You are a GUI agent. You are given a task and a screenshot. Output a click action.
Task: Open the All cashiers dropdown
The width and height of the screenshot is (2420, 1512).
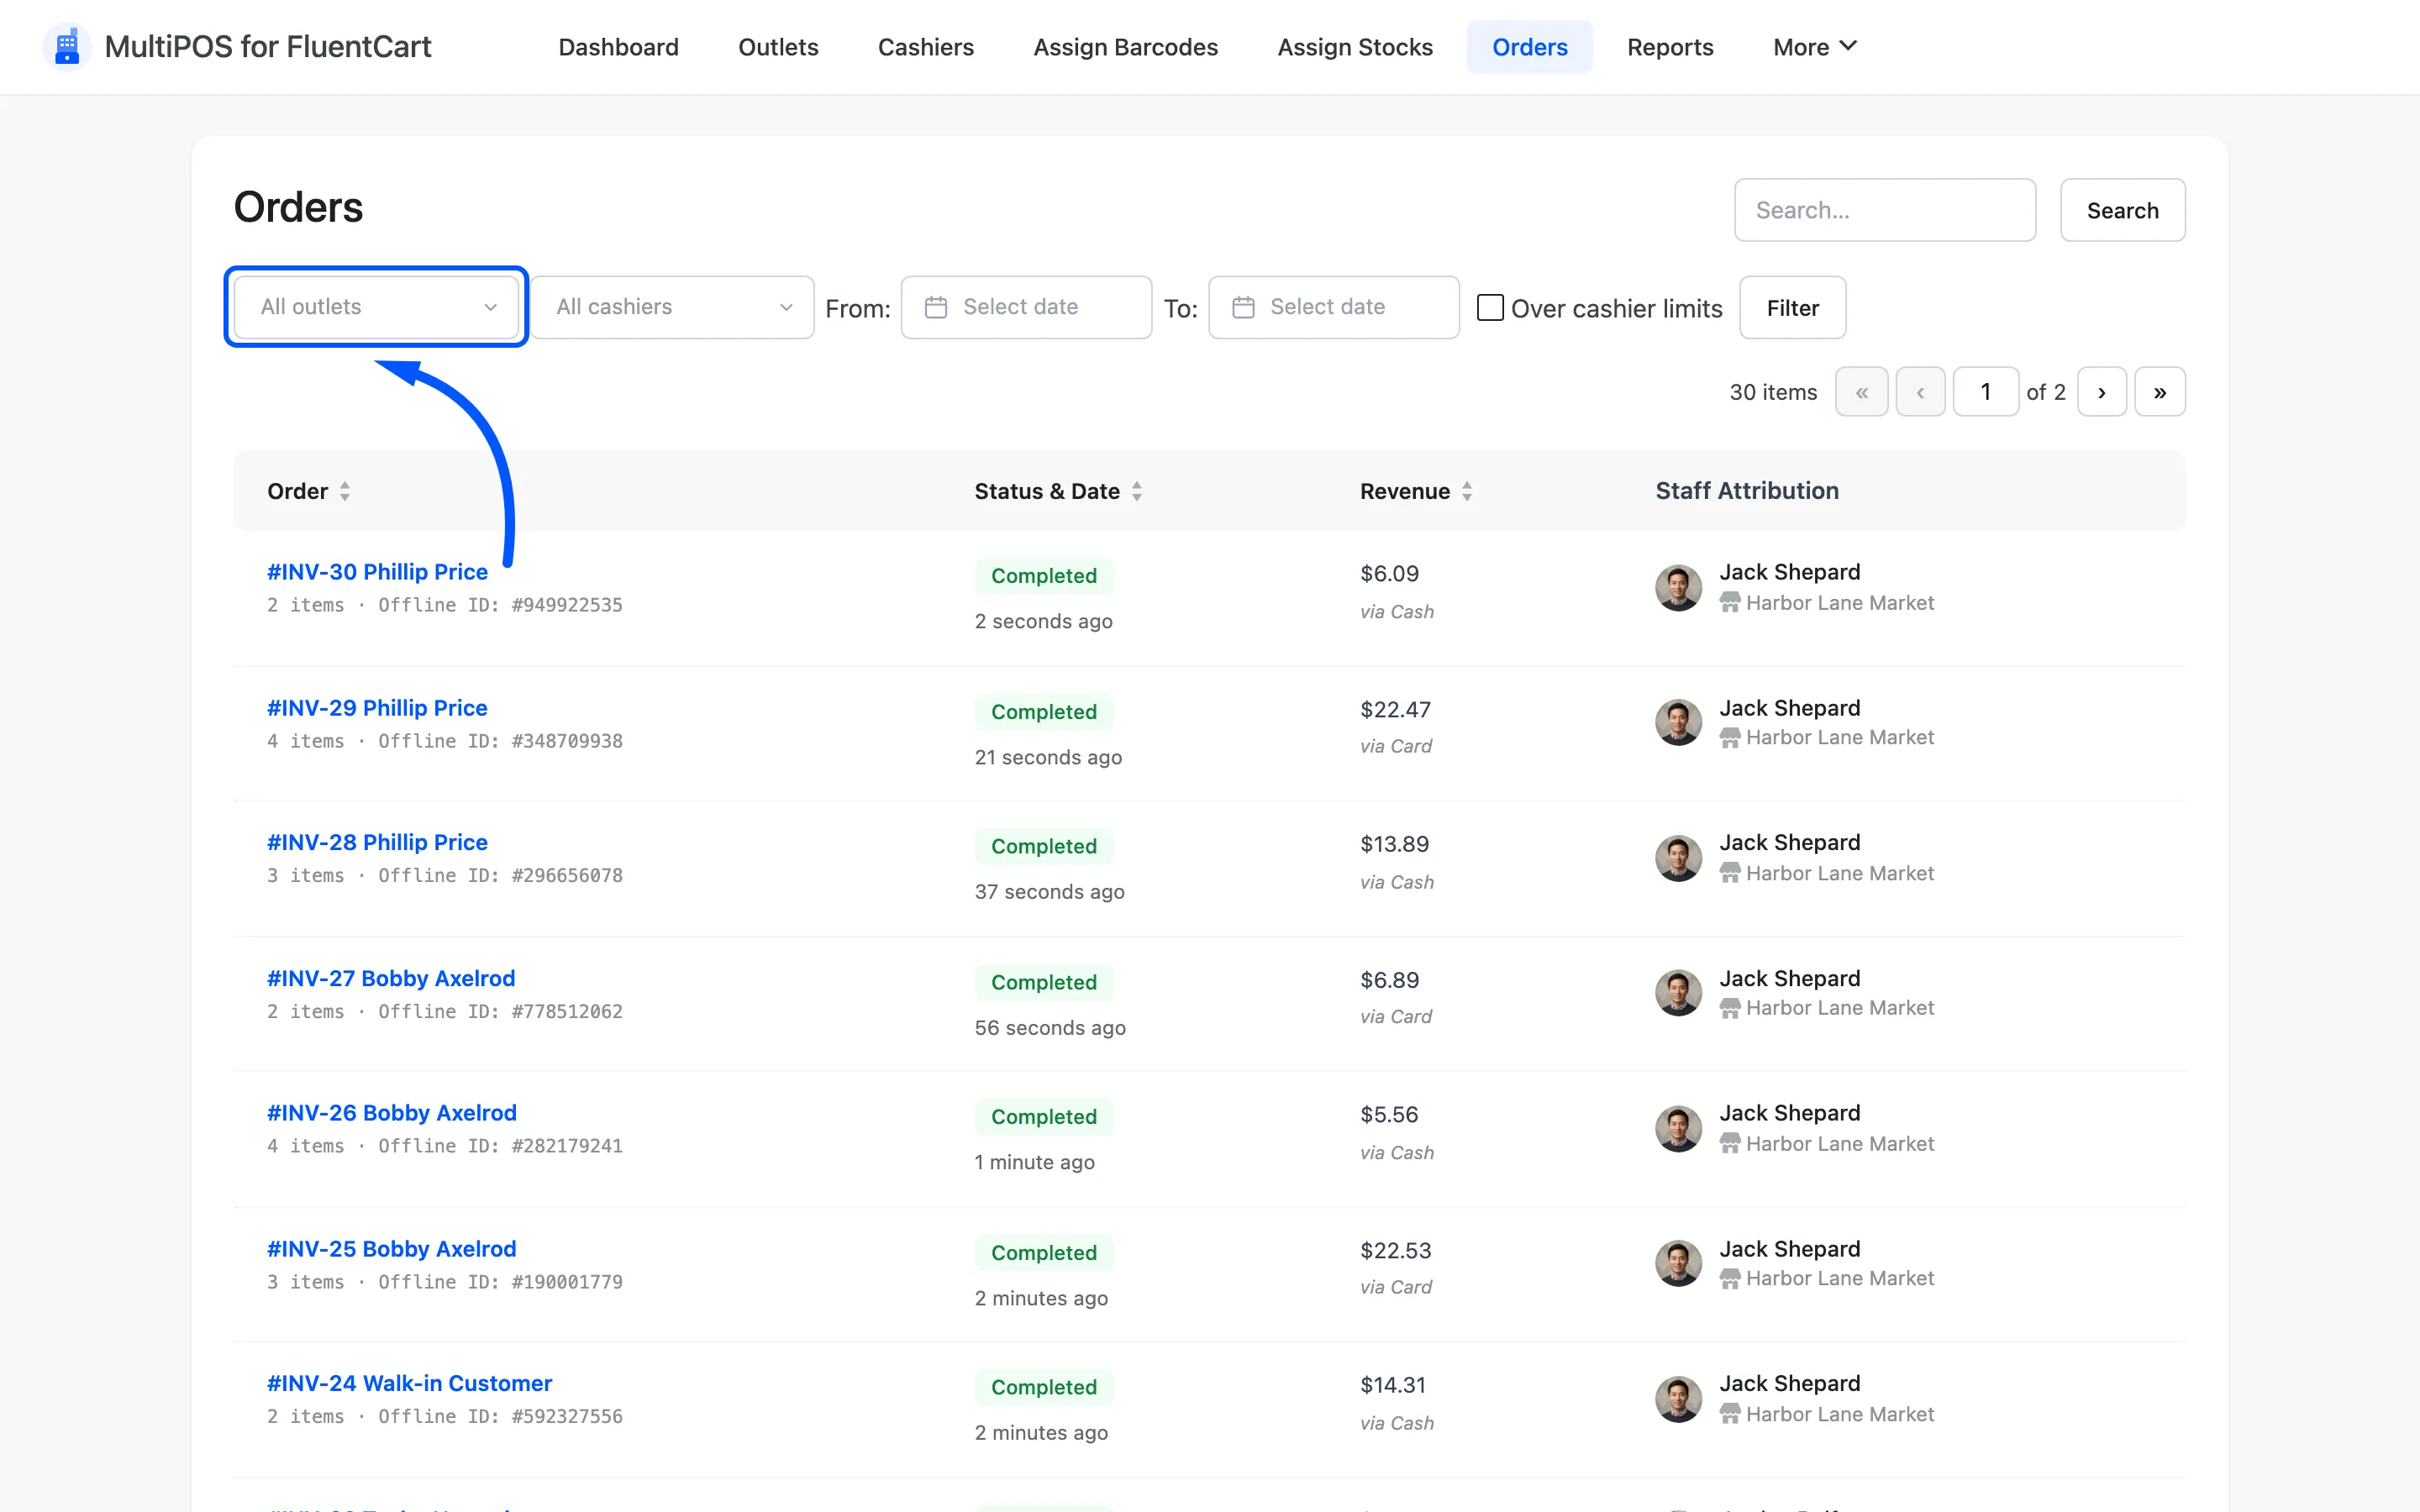pyautogui.click(x=672, y=307)
